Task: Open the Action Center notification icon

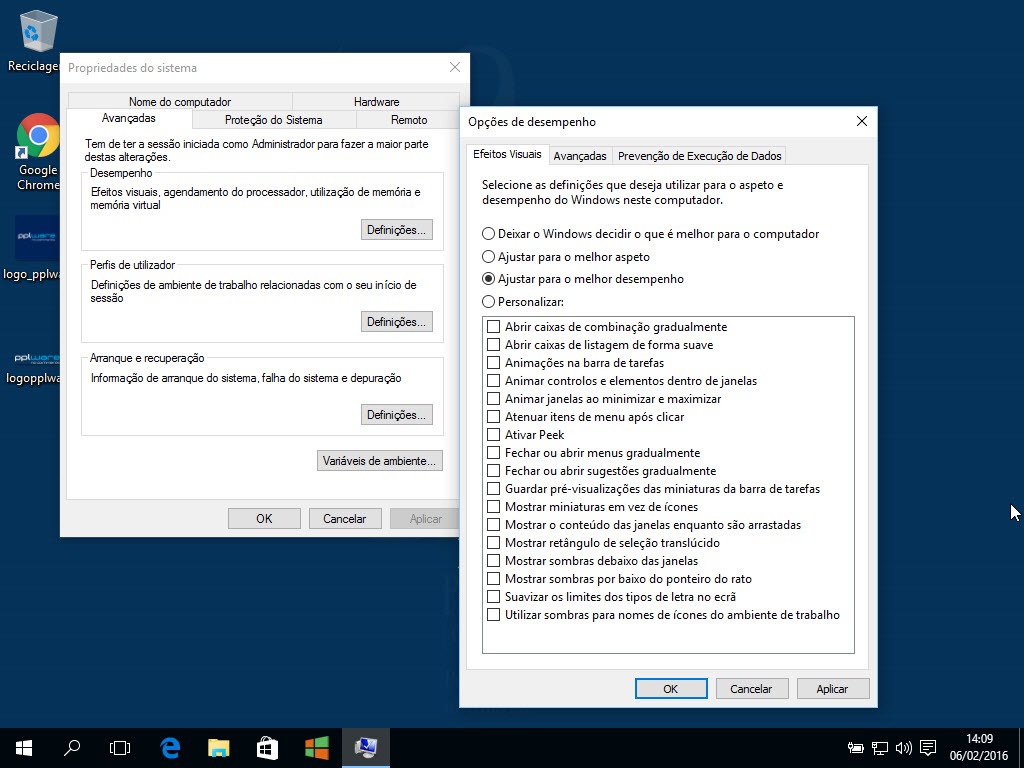Action: click(x=928, y=747)
